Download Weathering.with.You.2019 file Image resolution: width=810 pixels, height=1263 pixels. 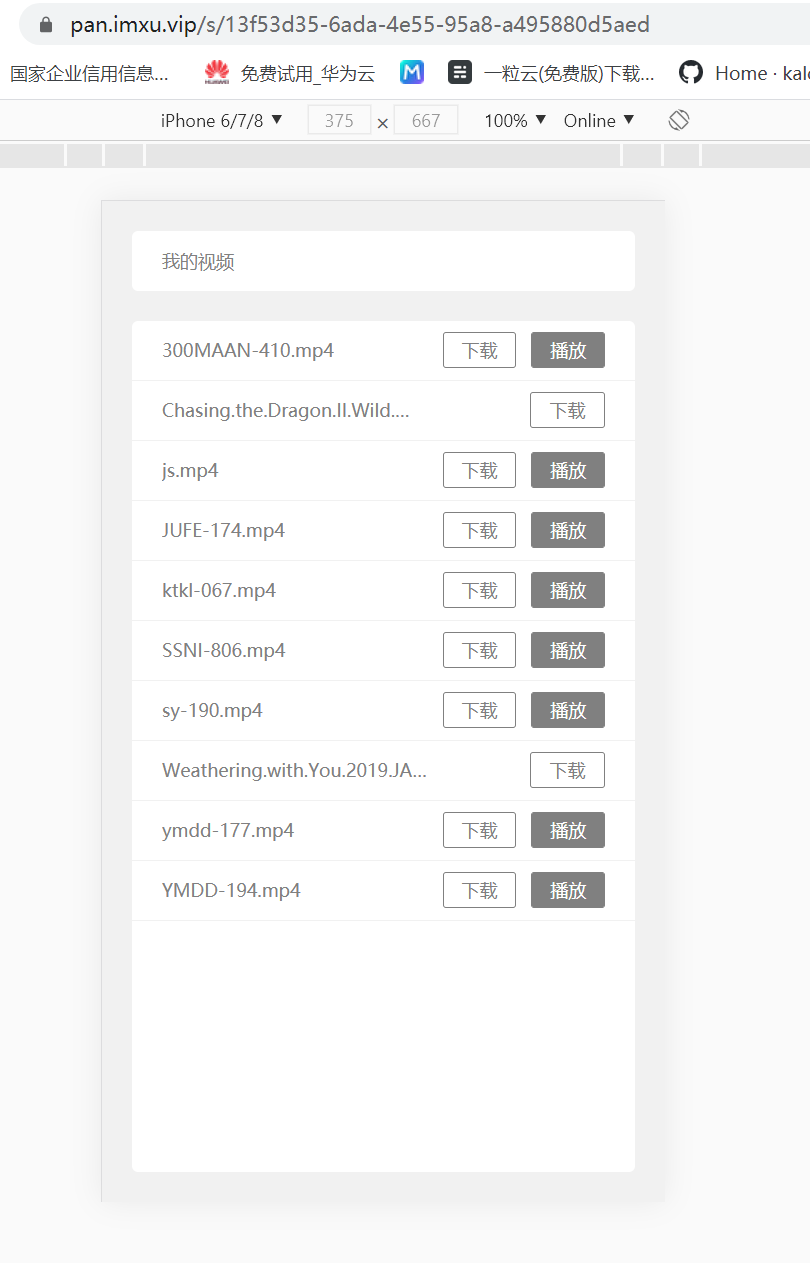click(x=567, y=770)
